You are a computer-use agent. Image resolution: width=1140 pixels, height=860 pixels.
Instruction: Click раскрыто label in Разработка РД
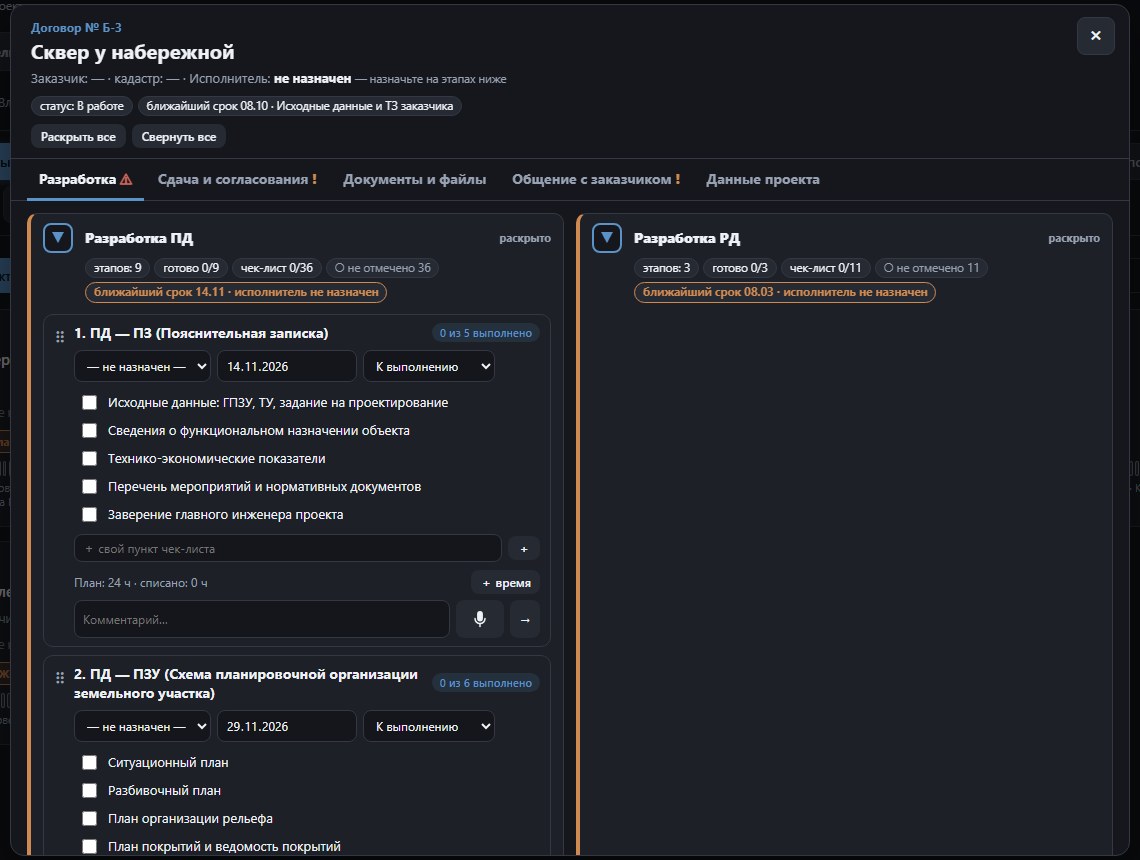1074,238
